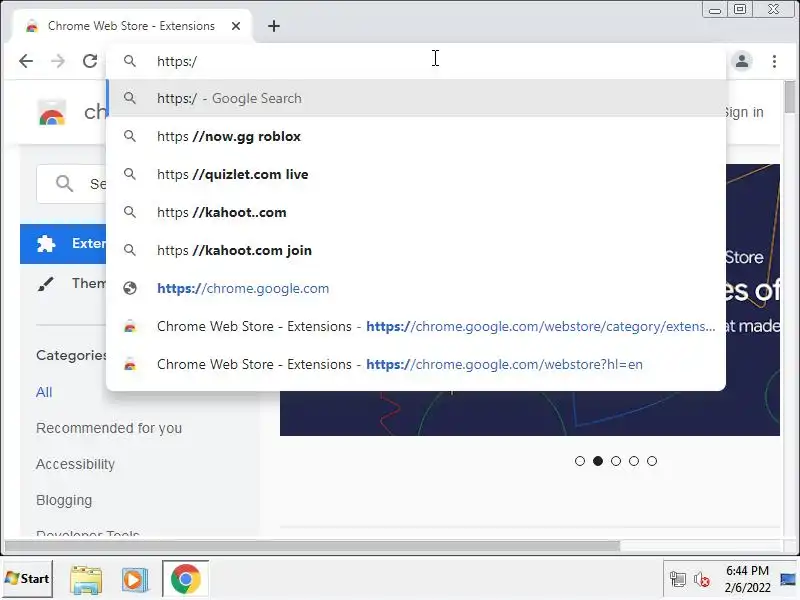800x600 pixels.
Task: Click the Sign in link
Action: tap(745, 112)
